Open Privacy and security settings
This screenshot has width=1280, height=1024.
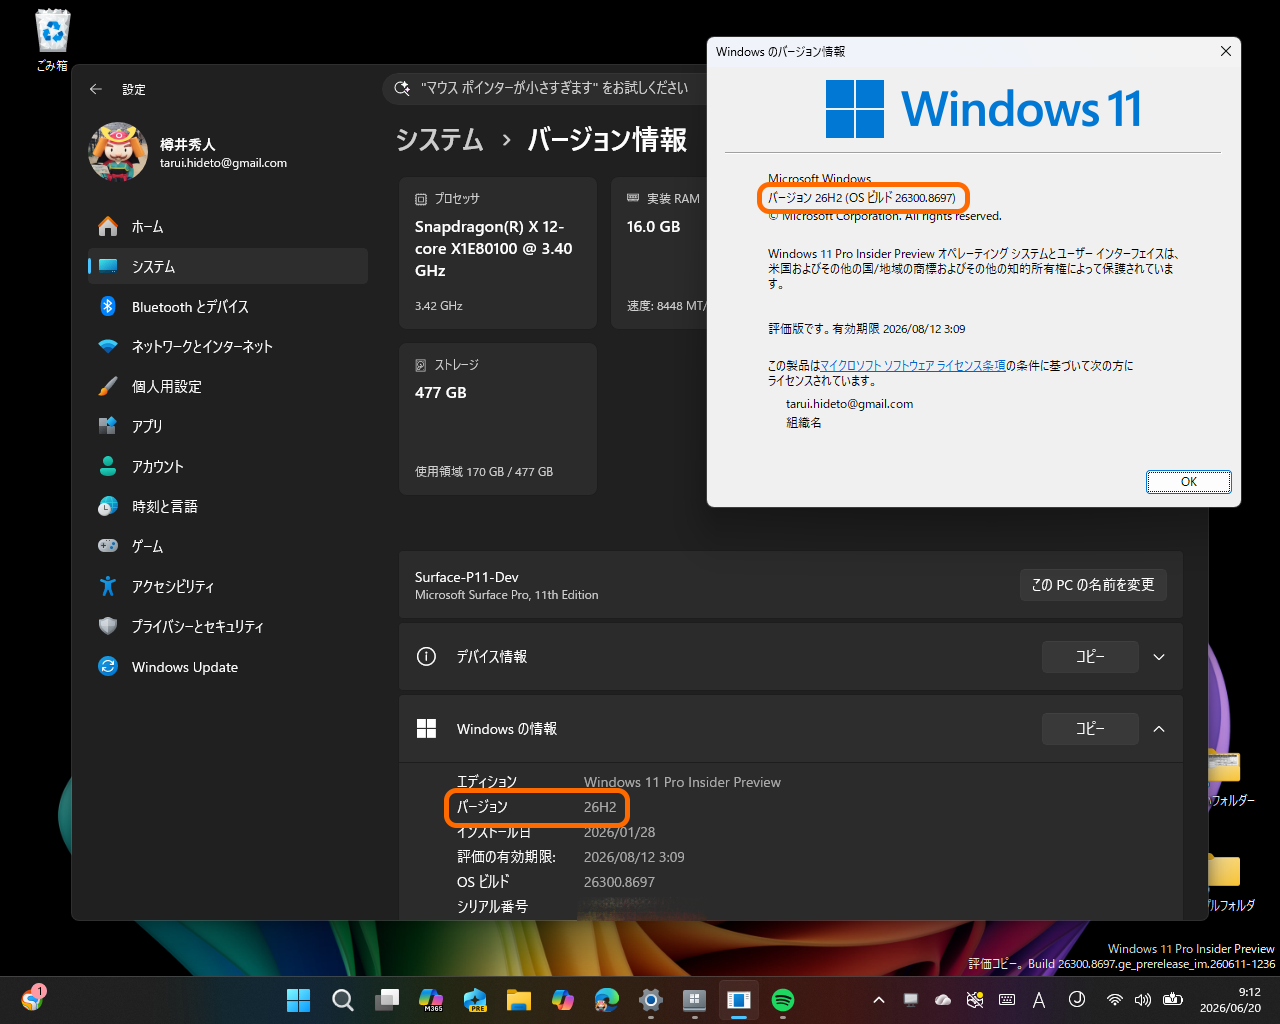pos(228,626)
